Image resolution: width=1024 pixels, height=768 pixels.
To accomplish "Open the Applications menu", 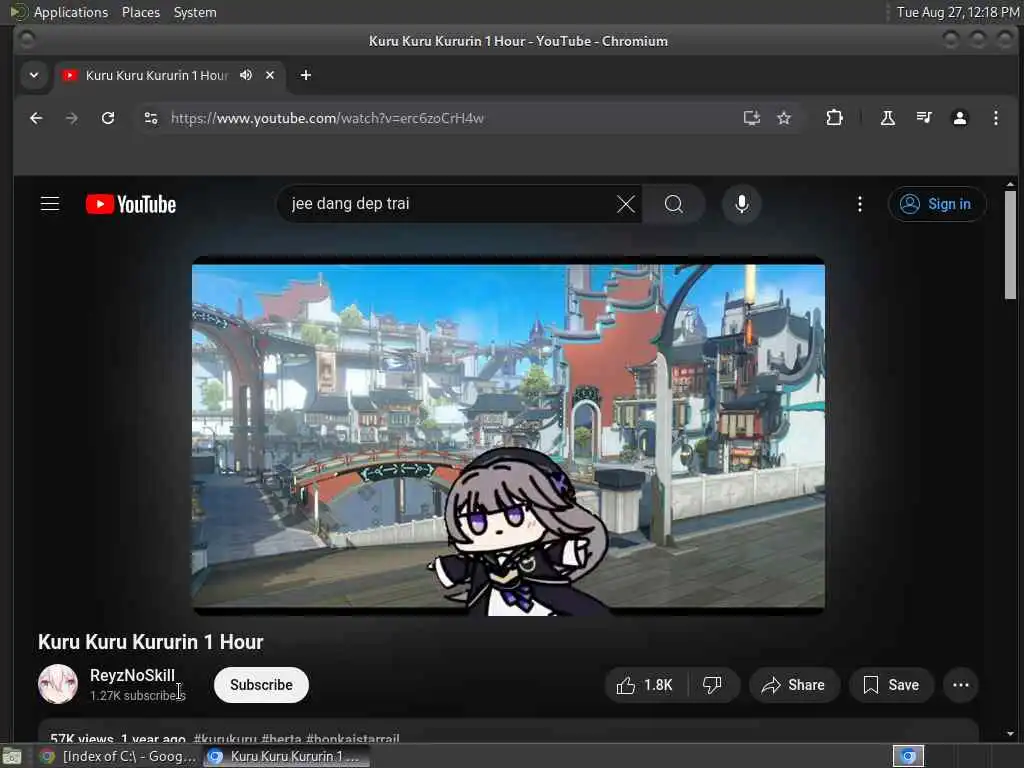I will 71,12.
